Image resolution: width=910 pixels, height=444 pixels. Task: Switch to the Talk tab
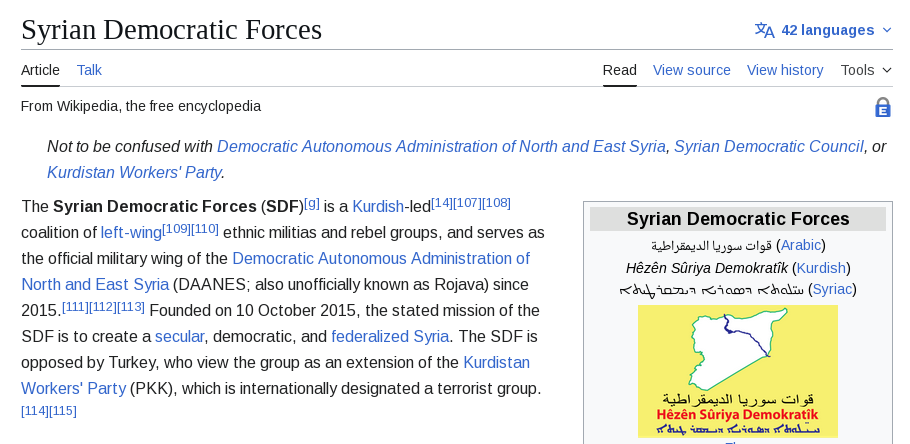[x=89, y=70]
